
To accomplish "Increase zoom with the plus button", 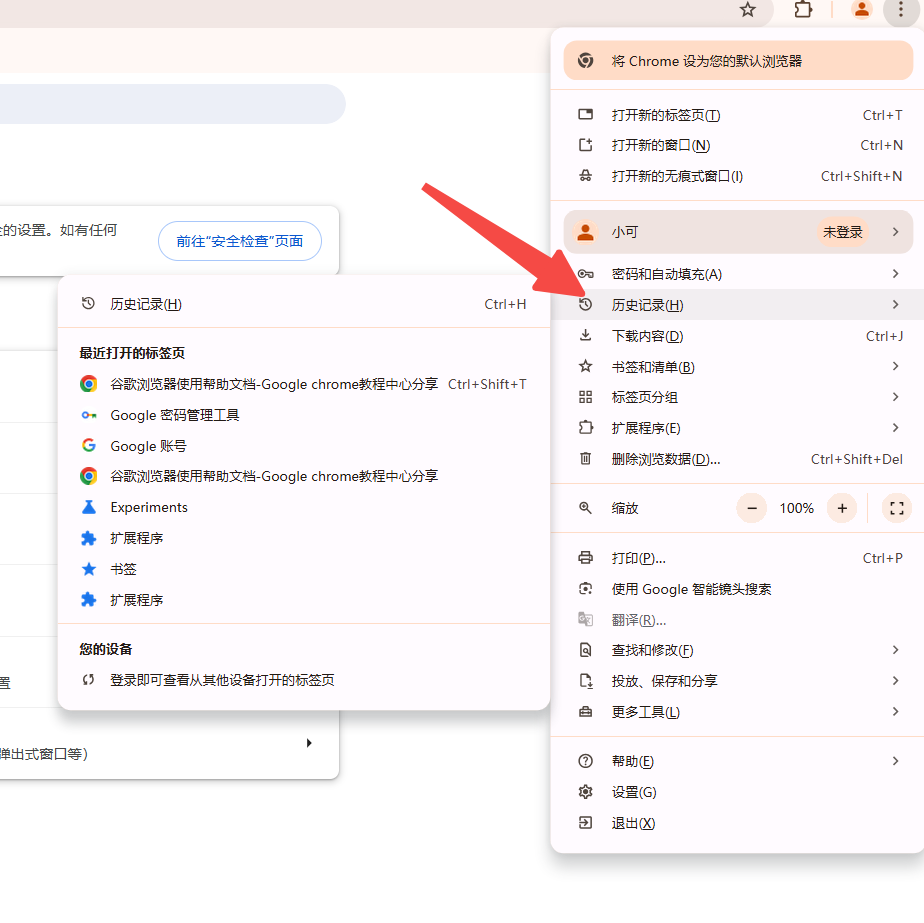I will point(842,508).
